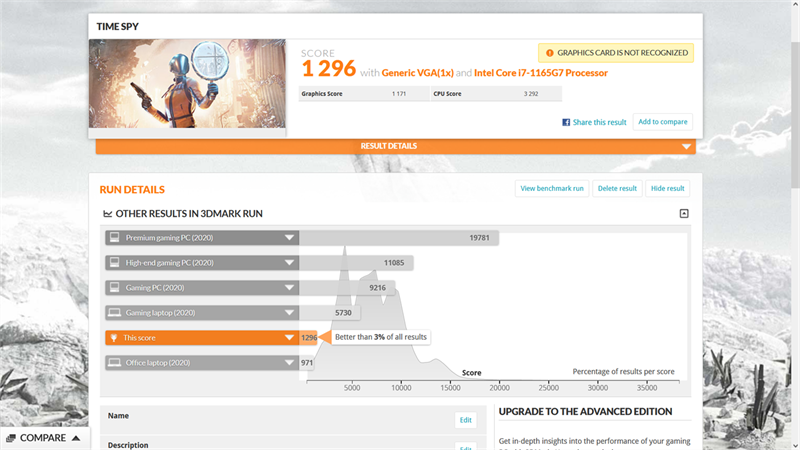This screenshot has height=450, width=800.
Task: Click the Better than 3% of all results tooltip
Action: [381, 337]
